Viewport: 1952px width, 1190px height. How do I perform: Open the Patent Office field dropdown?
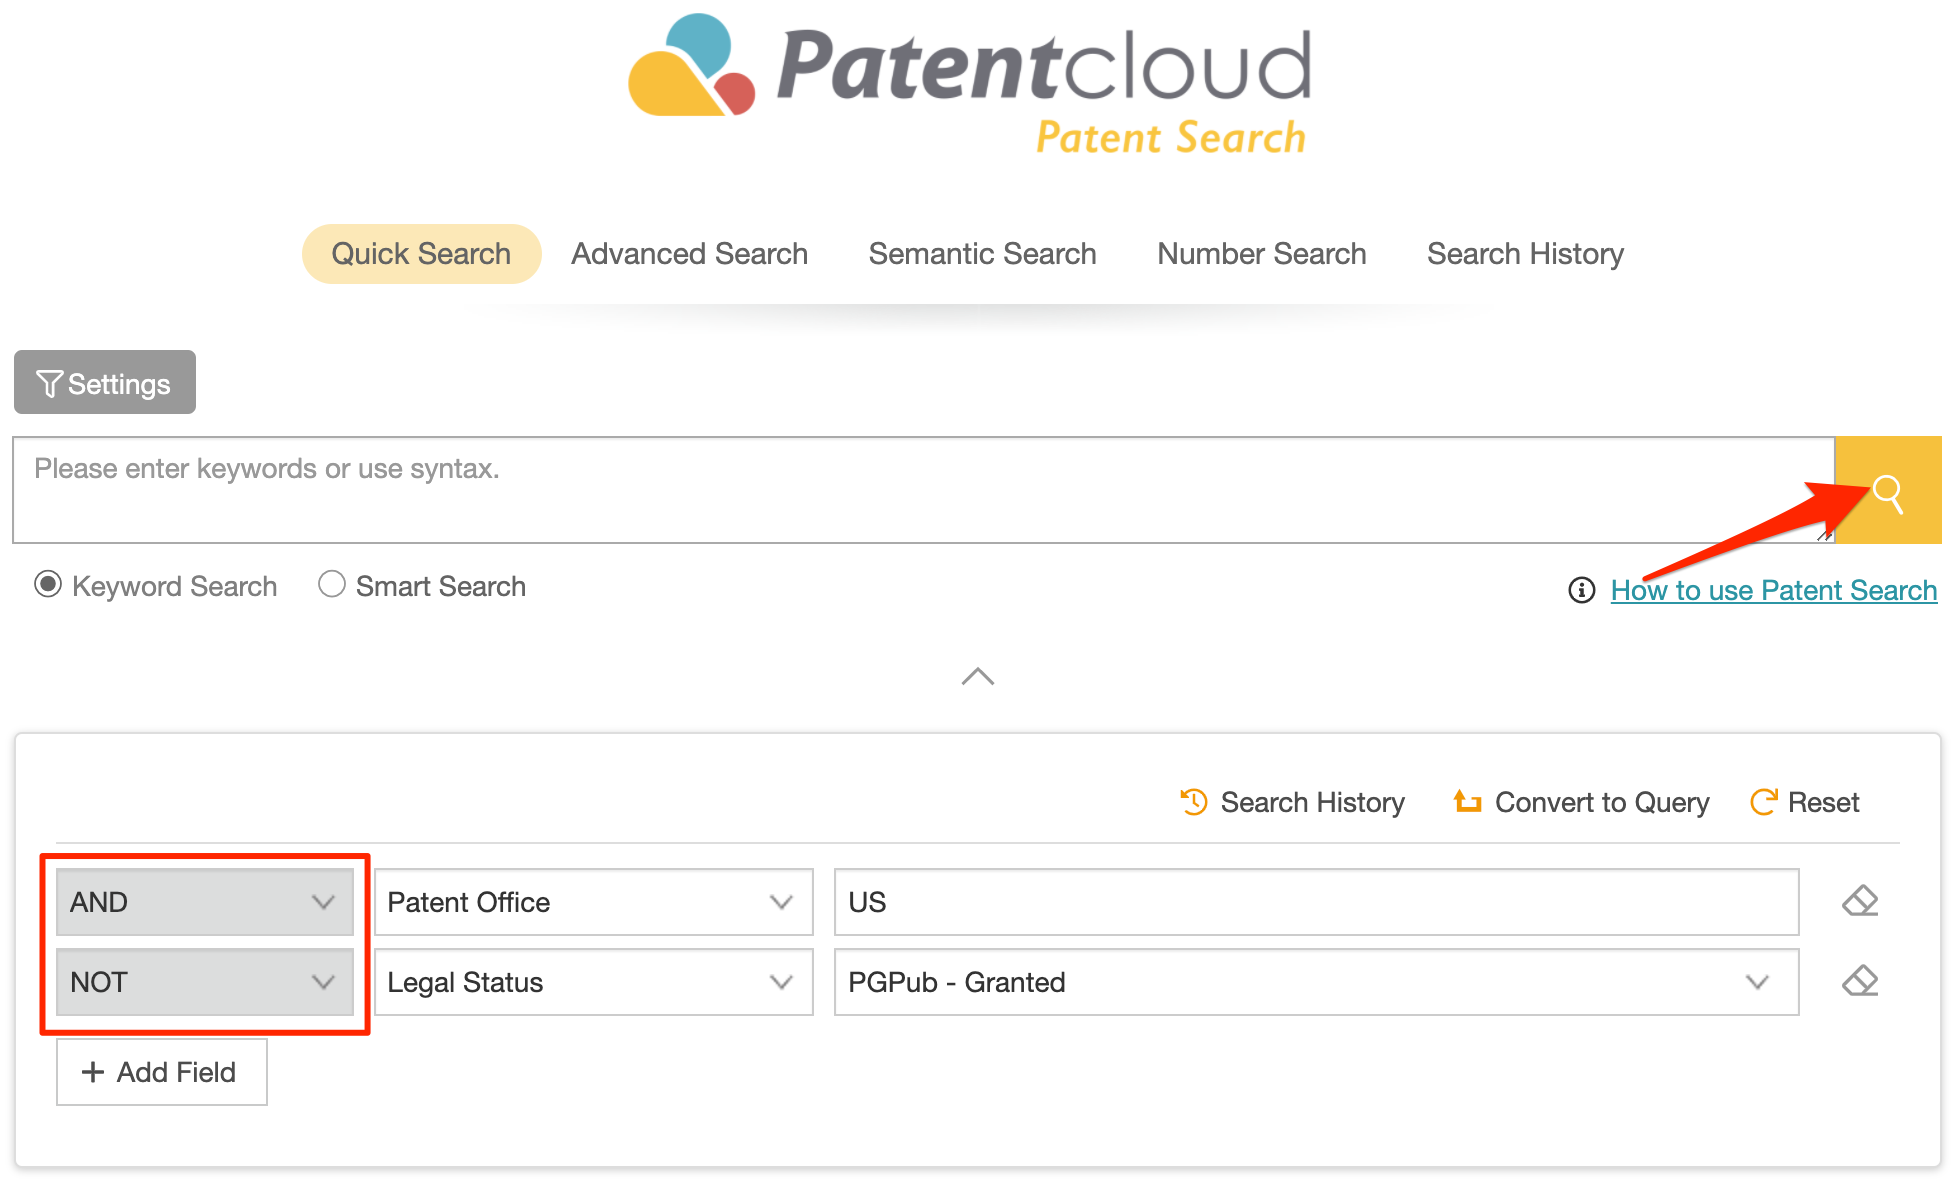(594, 902)
